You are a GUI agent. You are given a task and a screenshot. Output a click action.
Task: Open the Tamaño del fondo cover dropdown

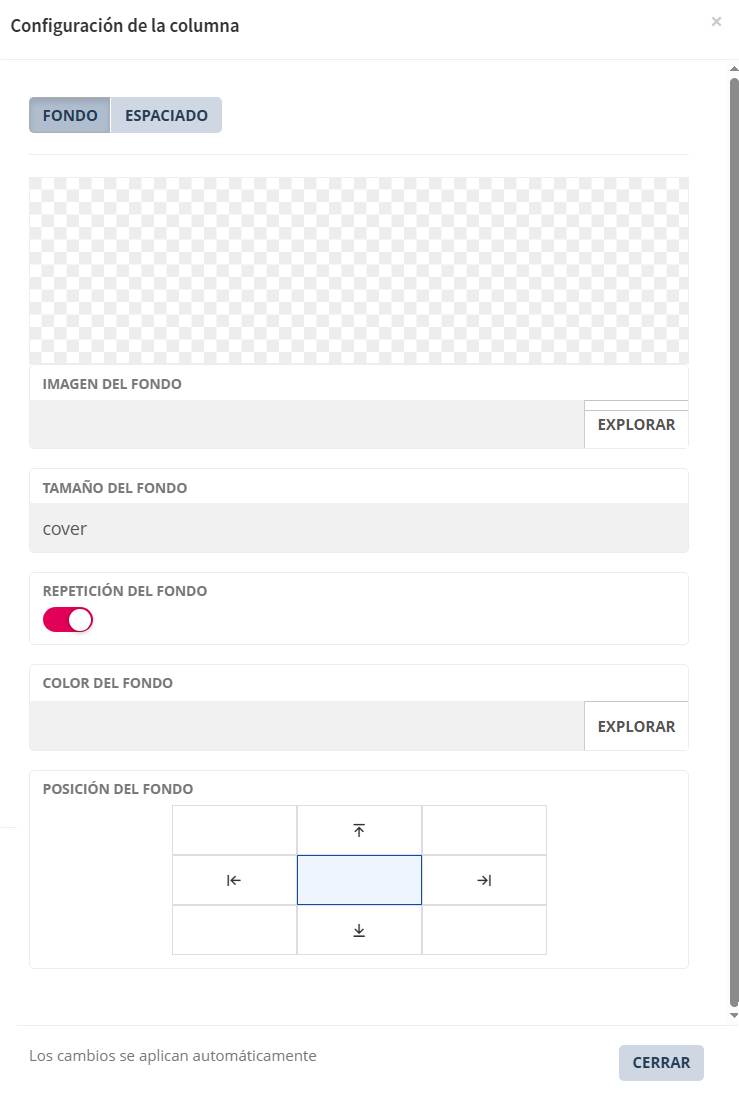tap(359, 528)
